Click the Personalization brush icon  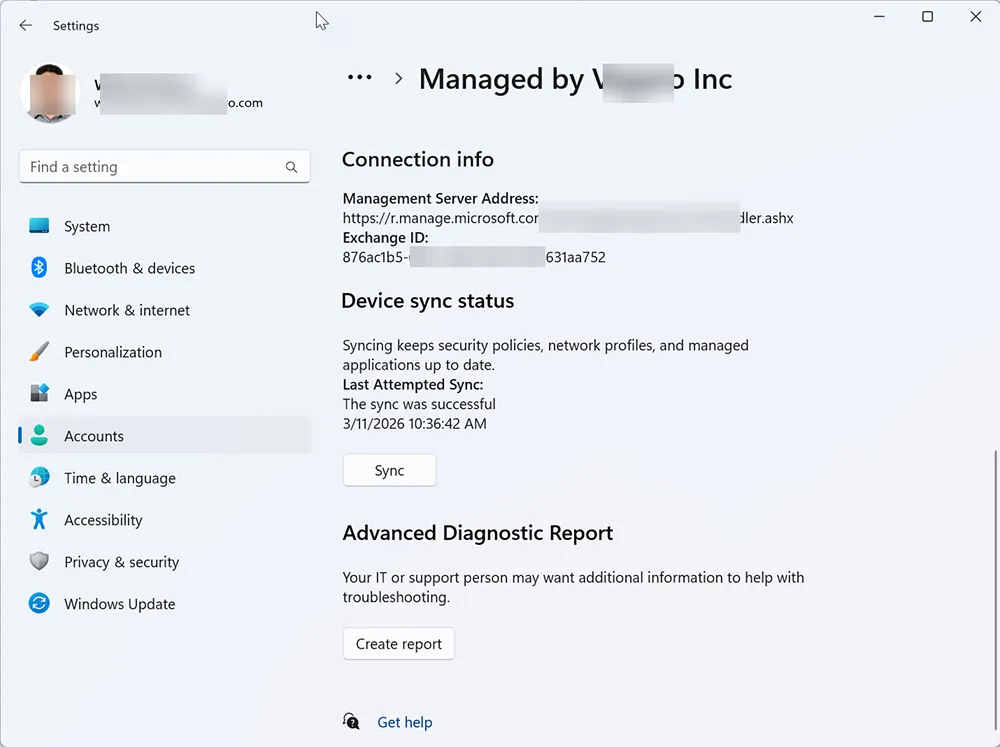coord(40,352)
